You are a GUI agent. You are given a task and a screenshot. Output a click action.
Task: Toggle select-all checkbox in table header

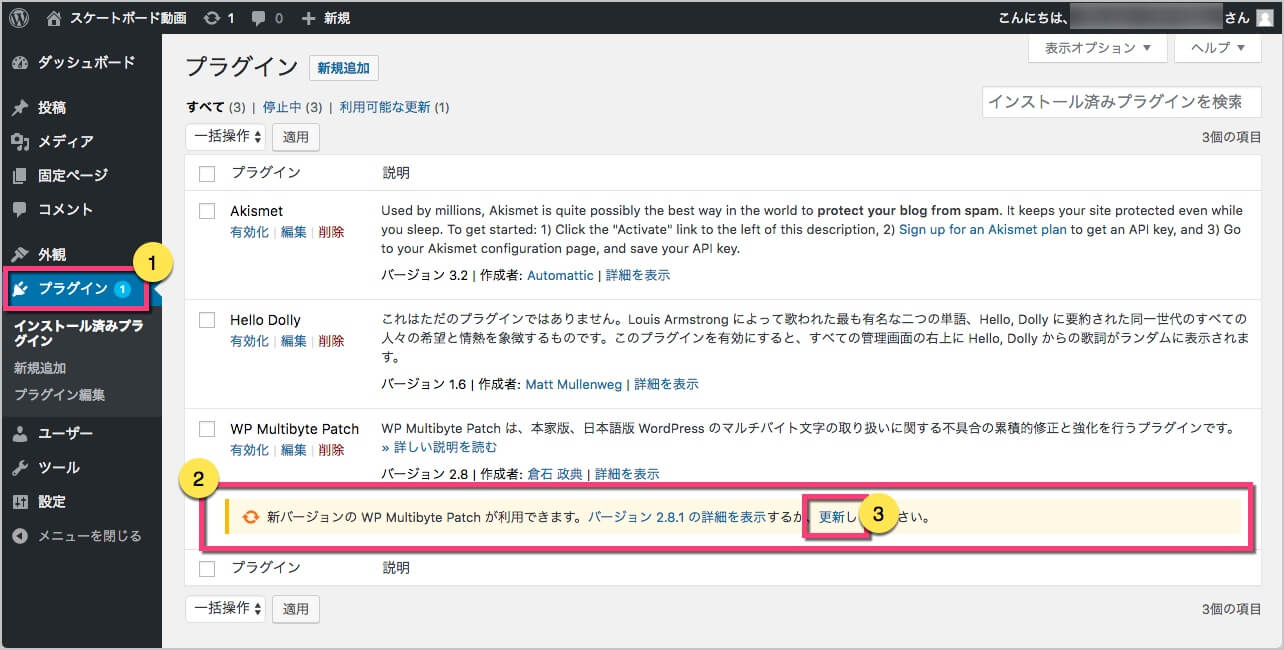(x=207, y=174)
